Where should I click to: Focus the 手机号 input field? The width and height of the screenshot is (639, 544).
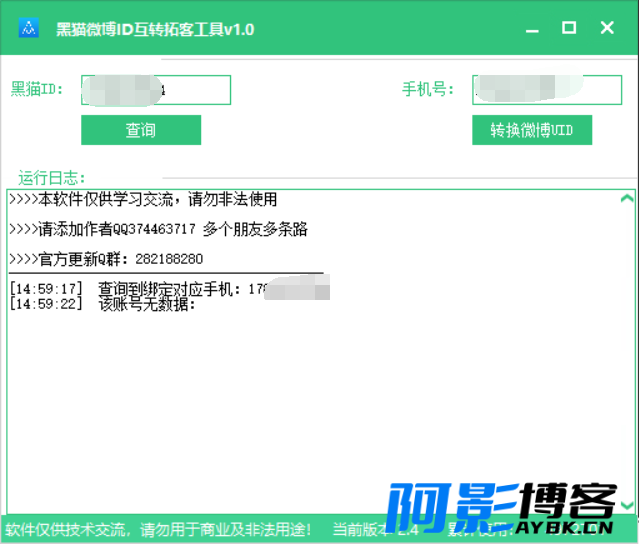point(547,90)
